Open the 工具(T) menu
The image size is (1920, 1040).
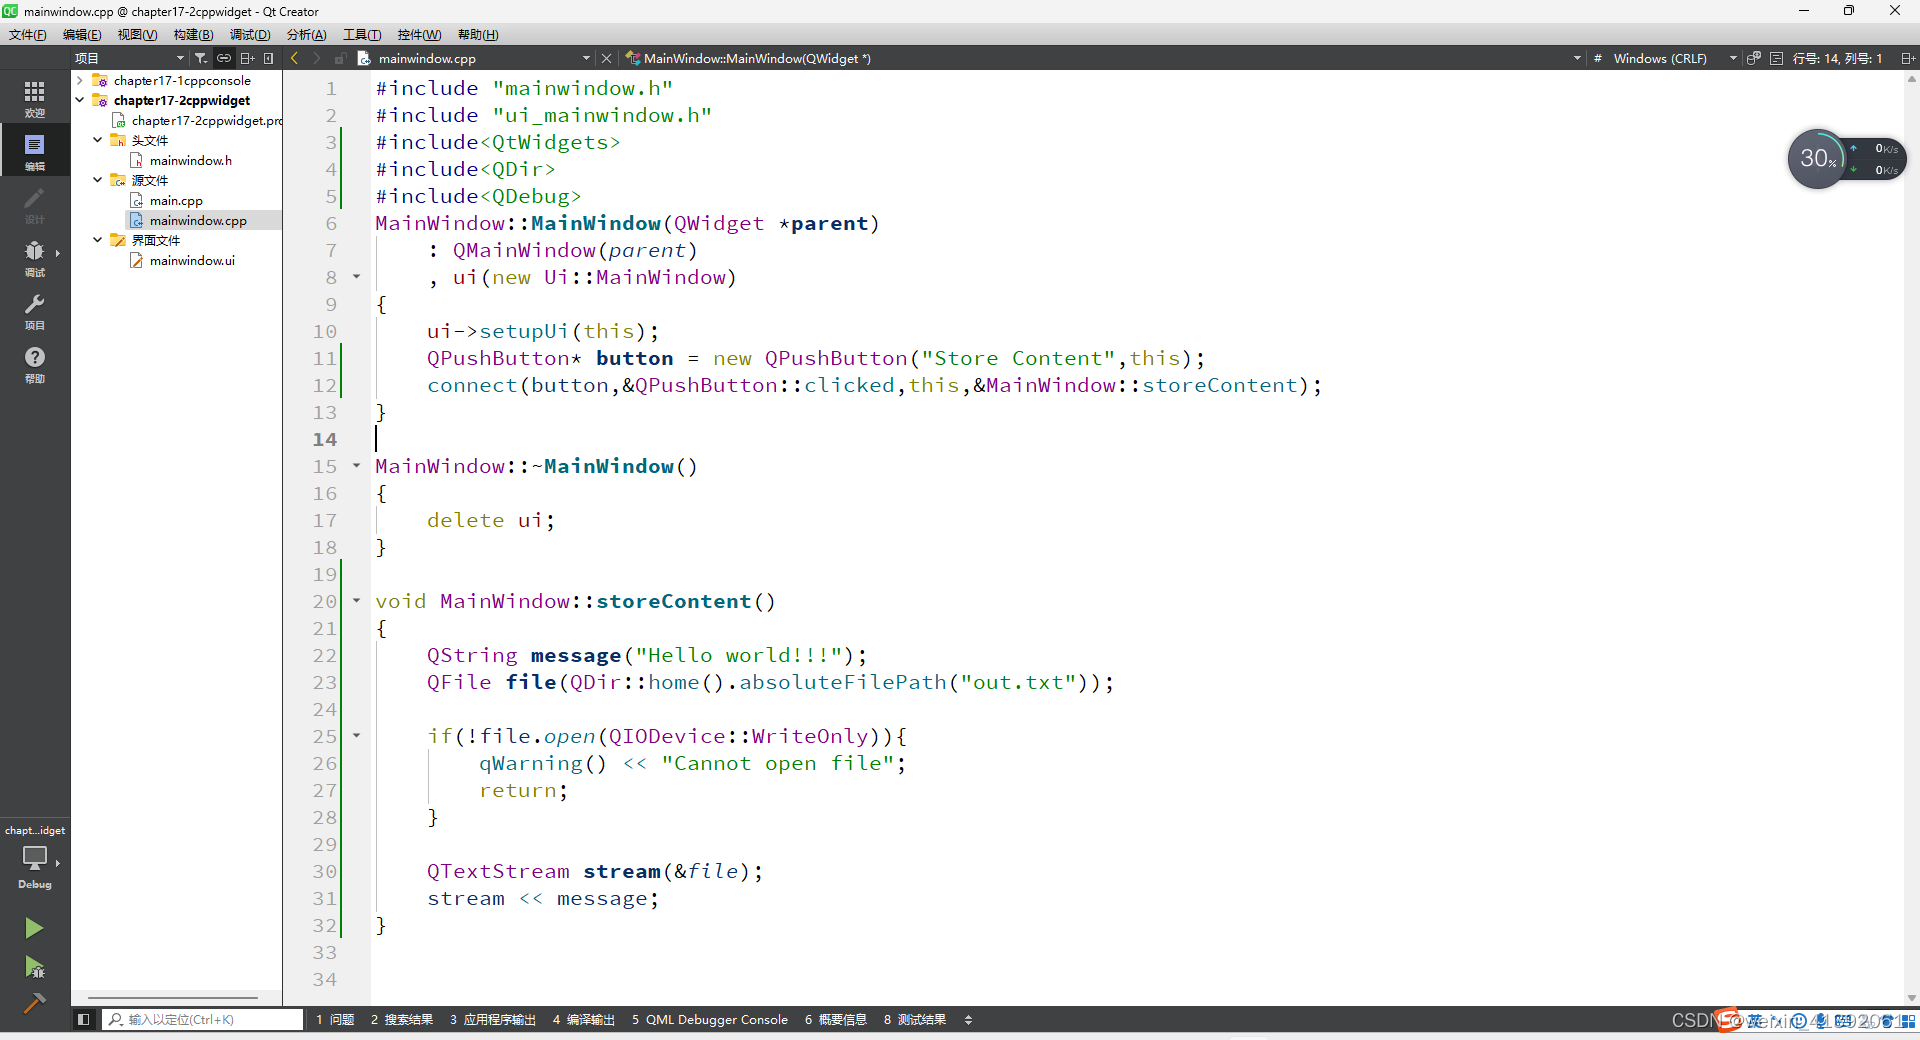(x=361, y=34)
